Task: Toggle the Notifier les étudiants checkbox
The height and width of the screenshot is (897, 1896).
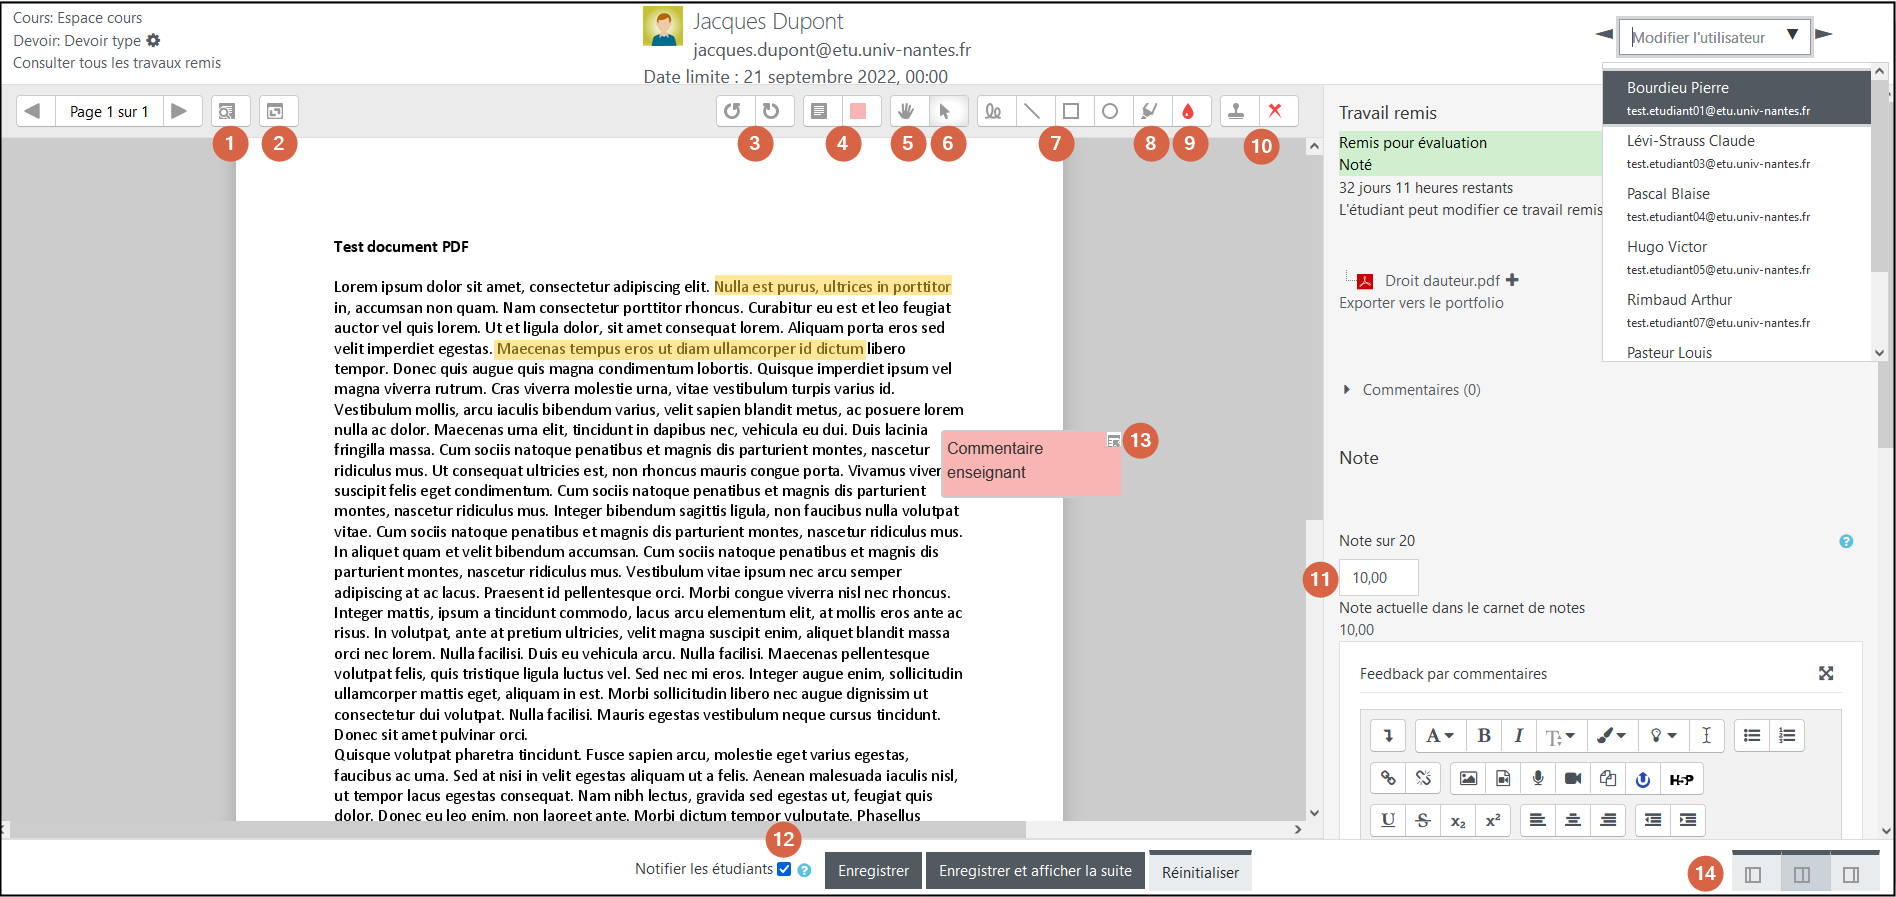Action: [784, 869]
